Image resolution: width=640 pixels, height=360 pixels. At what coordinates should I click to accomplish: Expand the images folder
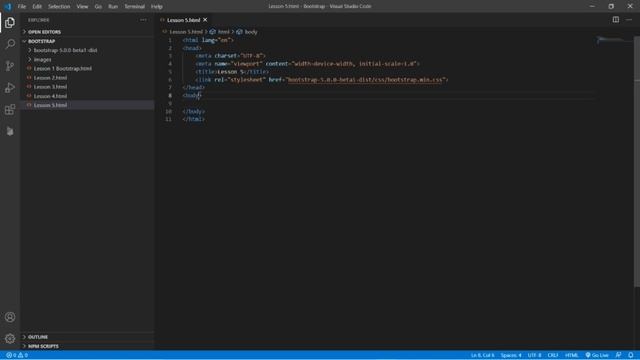coord(88,60)
